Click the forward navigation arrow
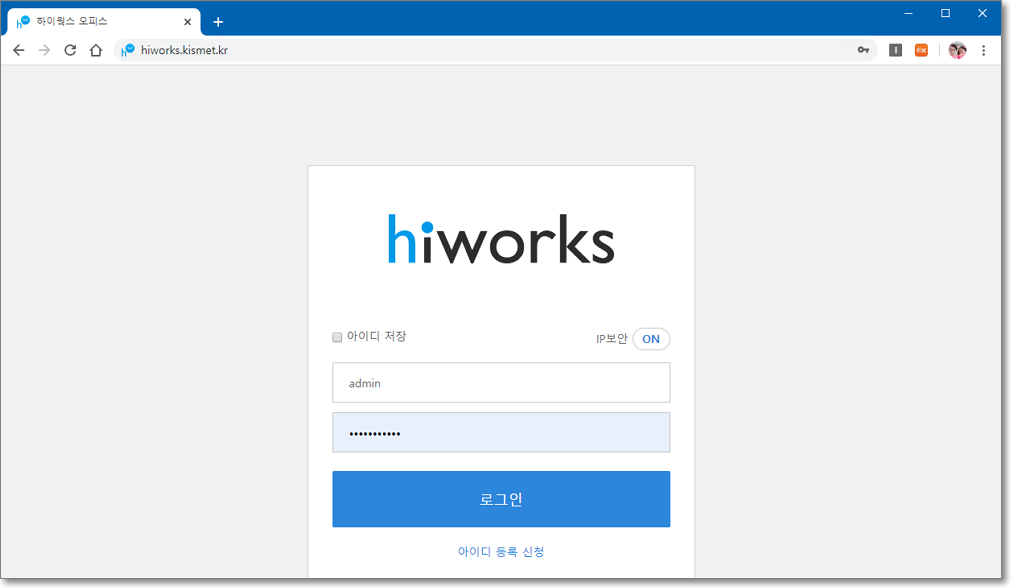This screenshot has height=588, width=1011. (x=44, y=50)
